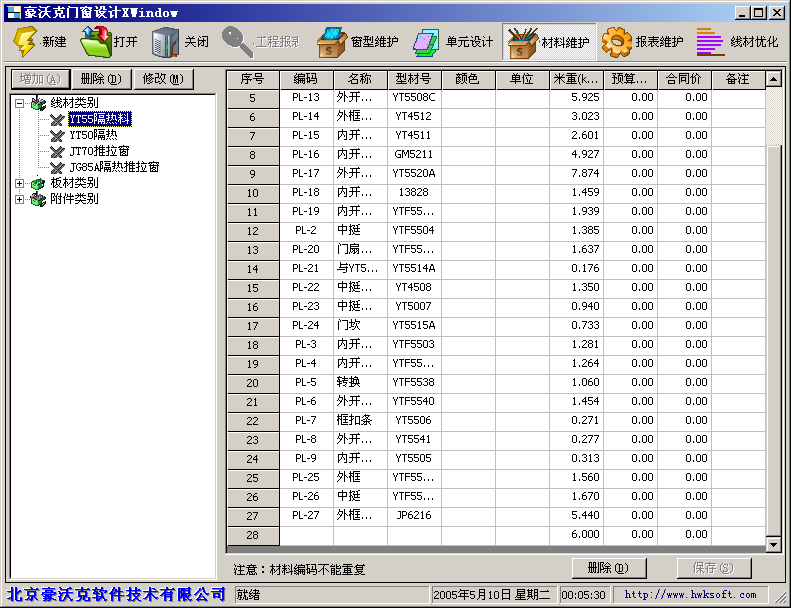Click the 线材类别 category icon

pyautogui.click(x=38, y=103)
